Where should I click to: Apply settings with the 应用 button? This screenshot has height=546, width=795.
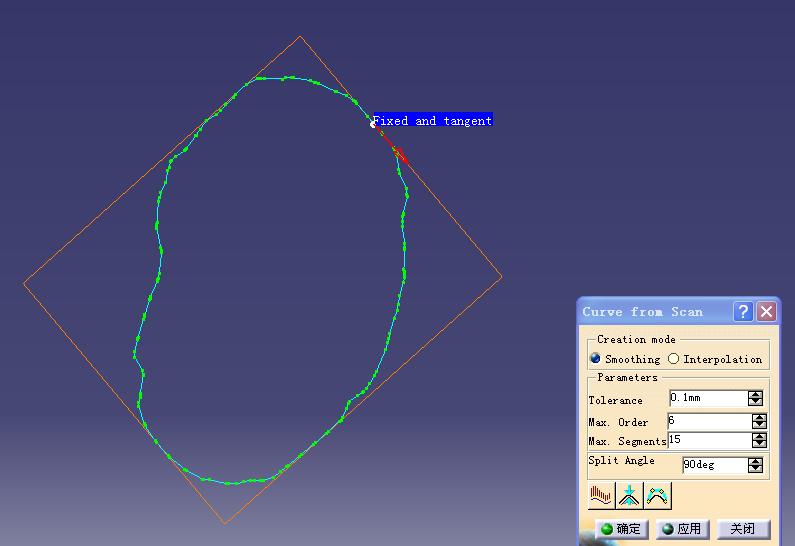[x=682, y=529]
